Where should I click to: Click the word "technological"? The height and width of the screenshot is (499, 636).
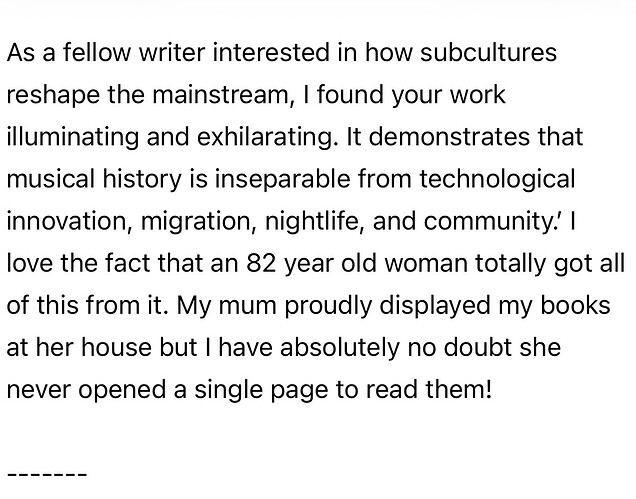click(497, 179)
